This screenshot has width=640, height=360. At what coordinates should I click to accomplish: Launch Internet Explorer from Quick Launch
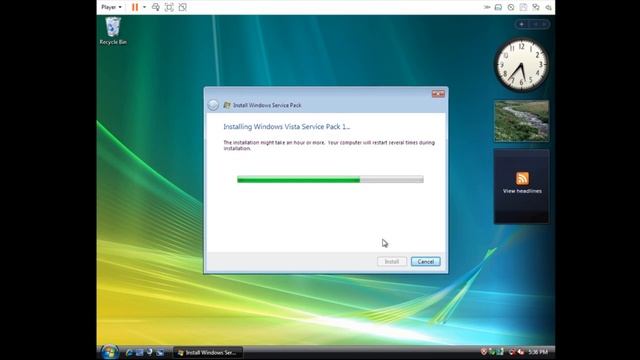[129, 352]
